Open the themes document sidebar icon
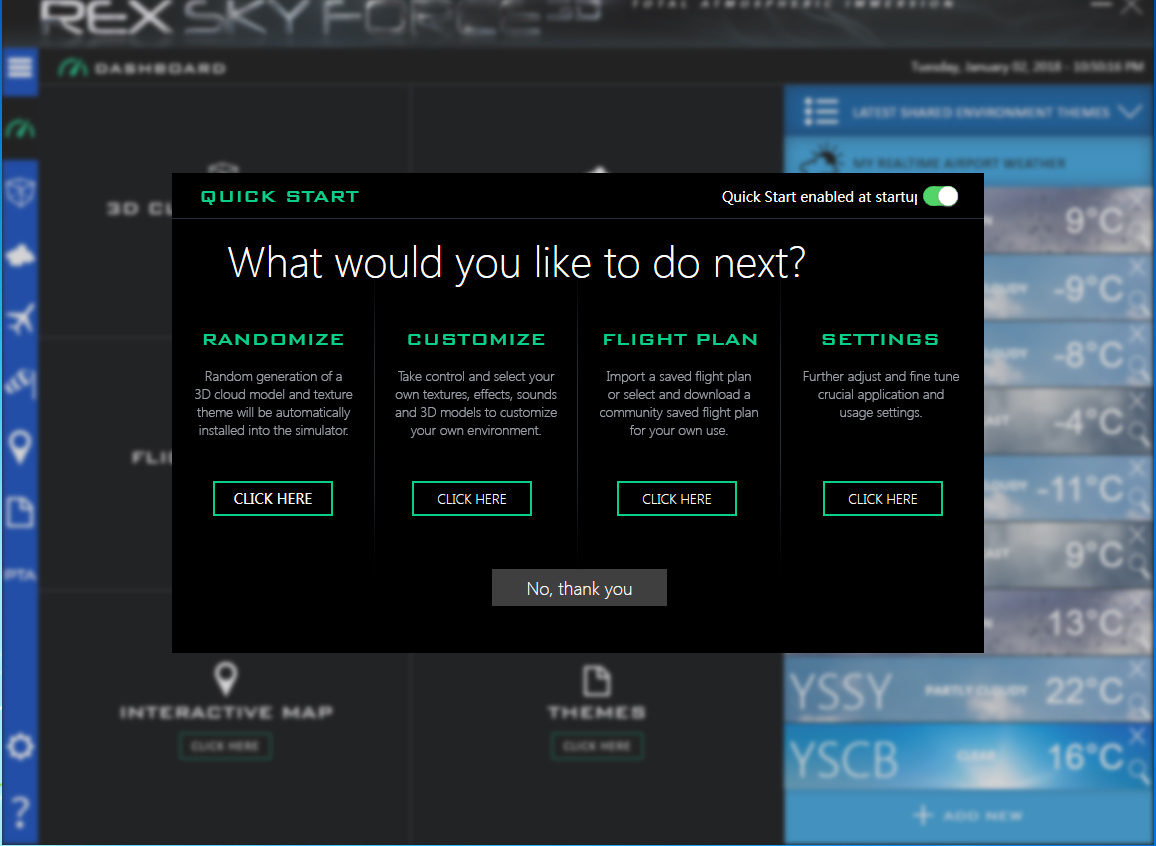Viewport: 1156px width, 846px height. (x=20, y=511)
